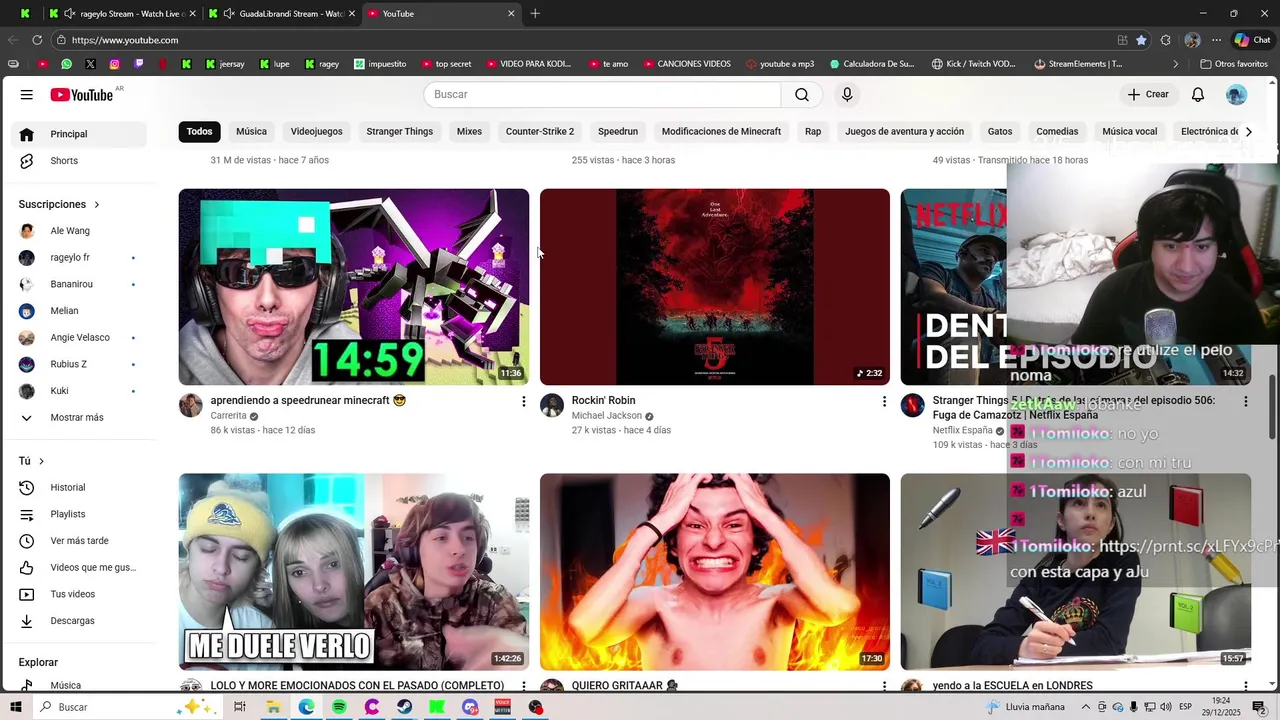1280x720 pixels.
Task: Open the Chat button in browser toolbar
Action: click(1253, 40)
